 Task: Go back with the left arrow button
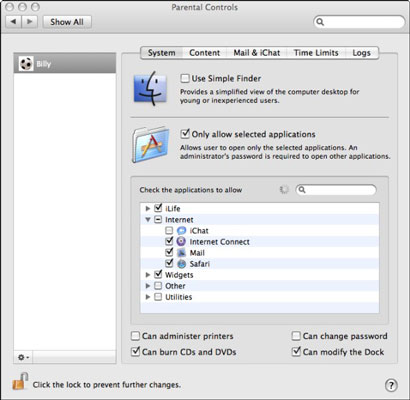tap(14, 22)
